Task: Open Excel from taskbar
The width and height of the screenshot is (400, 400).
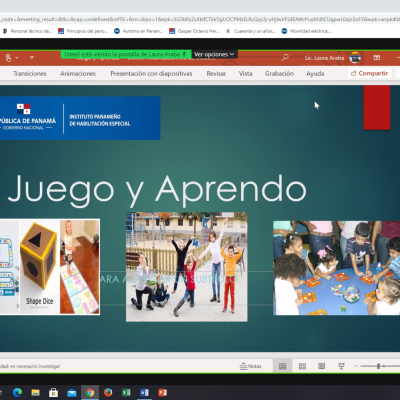Action: pos(126,392)
